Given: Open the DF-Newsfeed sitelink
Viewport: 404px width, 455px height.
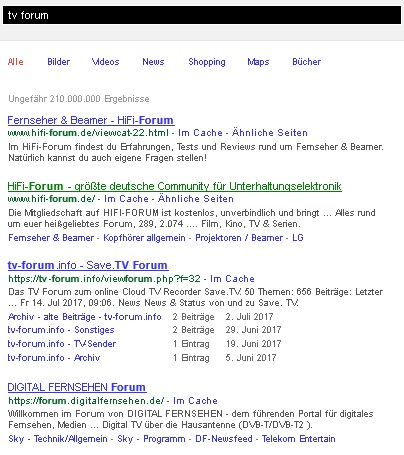Looking at the screenshot, I should point(224,439).
